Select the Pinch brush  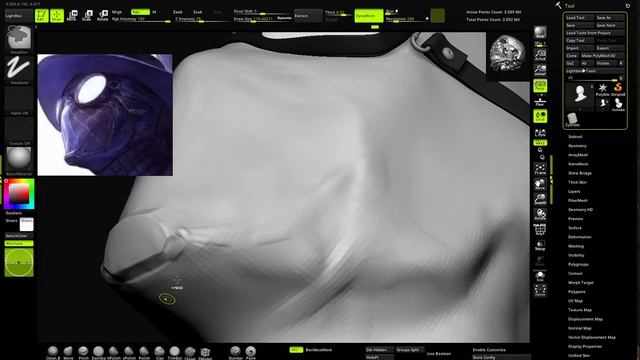(83, 352)
